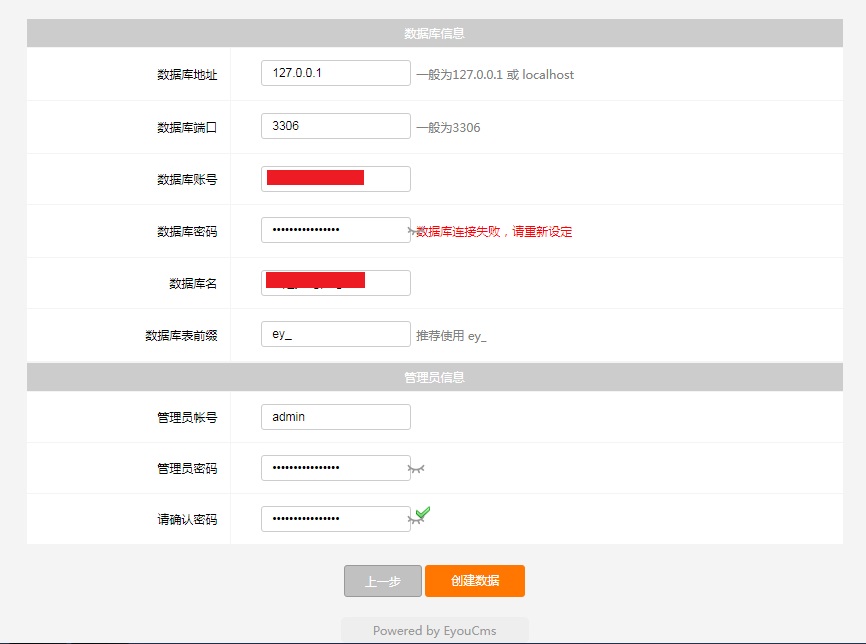Focus the 请确认密码 input field

point(336,519)
